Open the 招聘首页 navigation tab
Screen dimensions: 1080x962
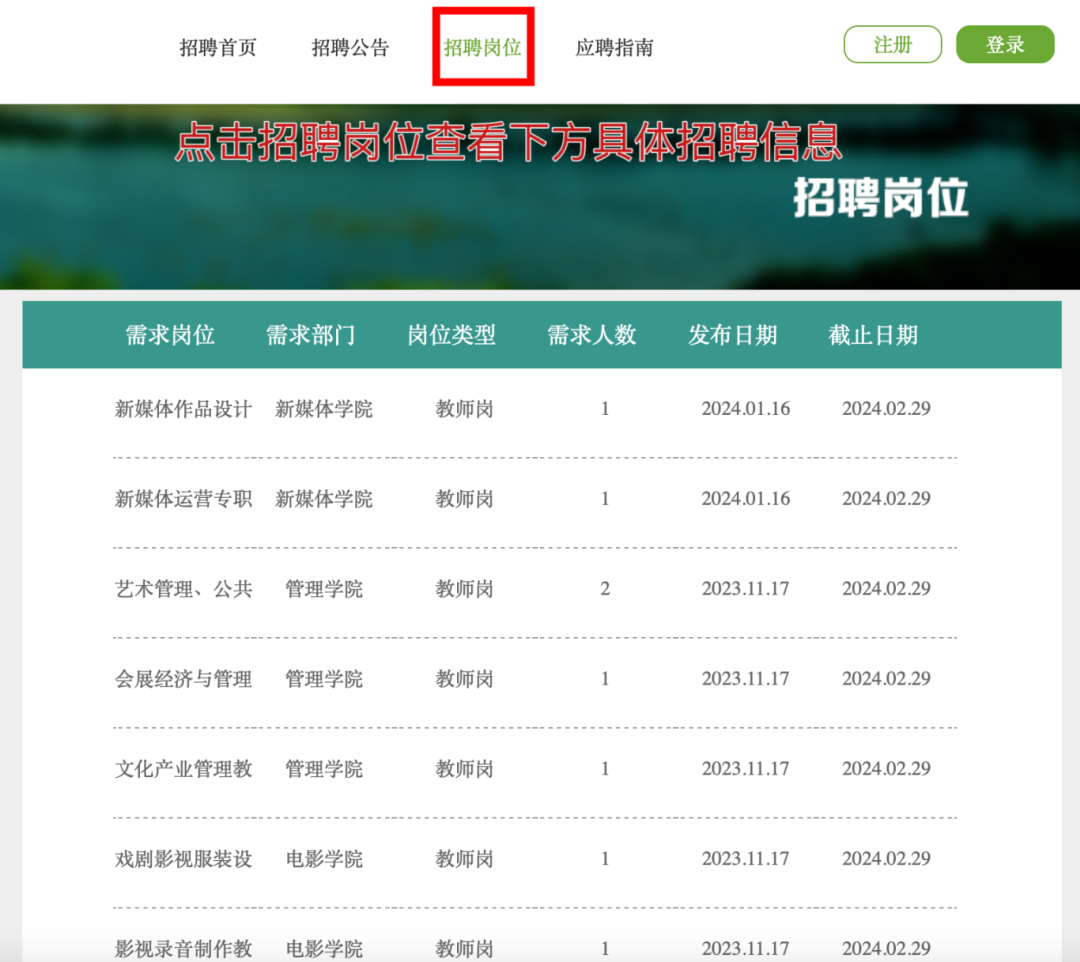(218, 47)
